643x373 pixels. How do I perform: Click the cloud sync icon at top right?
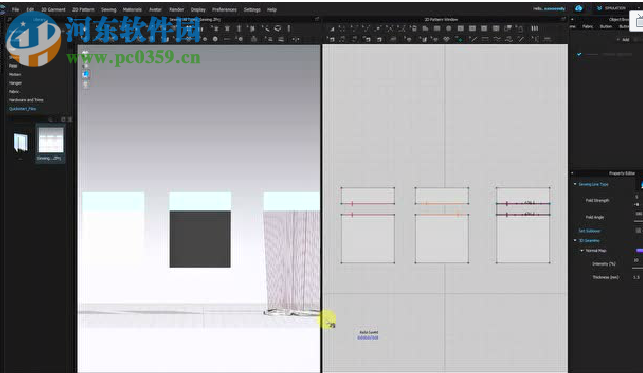(579, 8)
